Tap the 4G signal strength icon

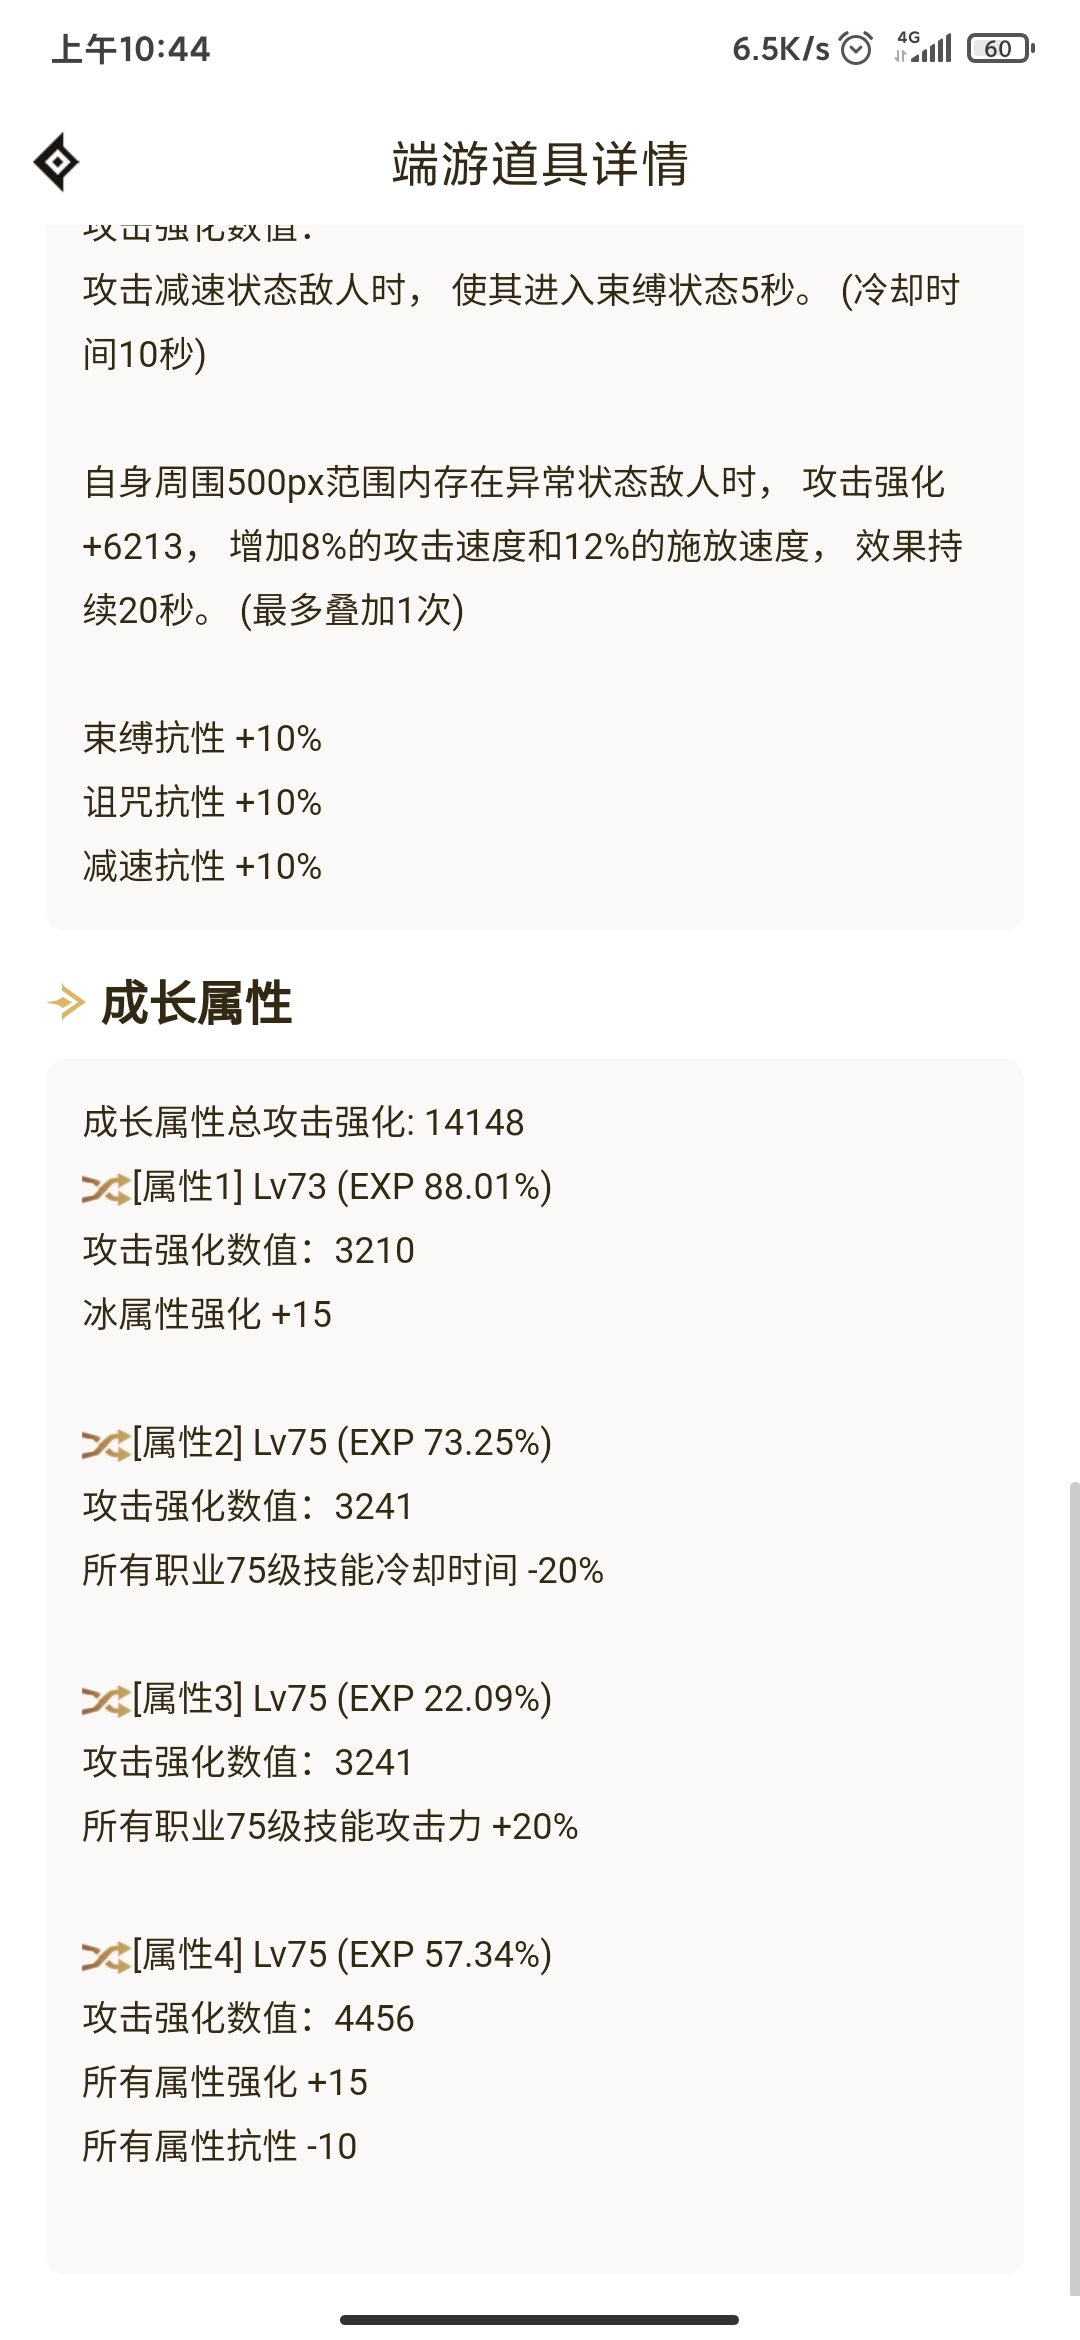924,47
